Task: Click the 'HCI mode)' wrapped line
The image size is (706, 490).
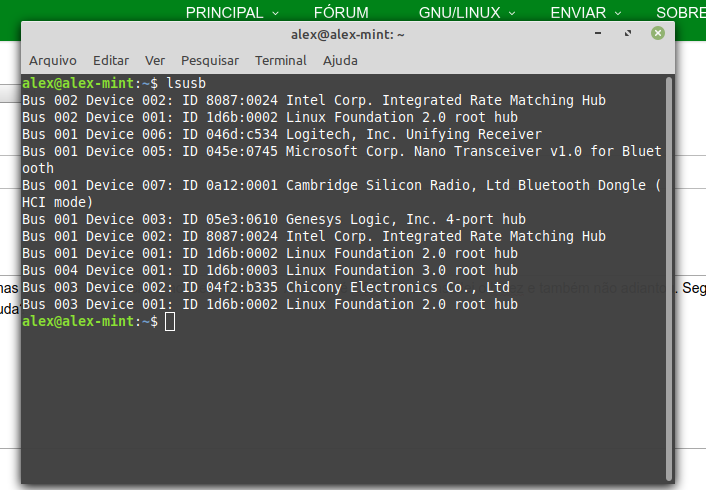Action: [57, 202]
